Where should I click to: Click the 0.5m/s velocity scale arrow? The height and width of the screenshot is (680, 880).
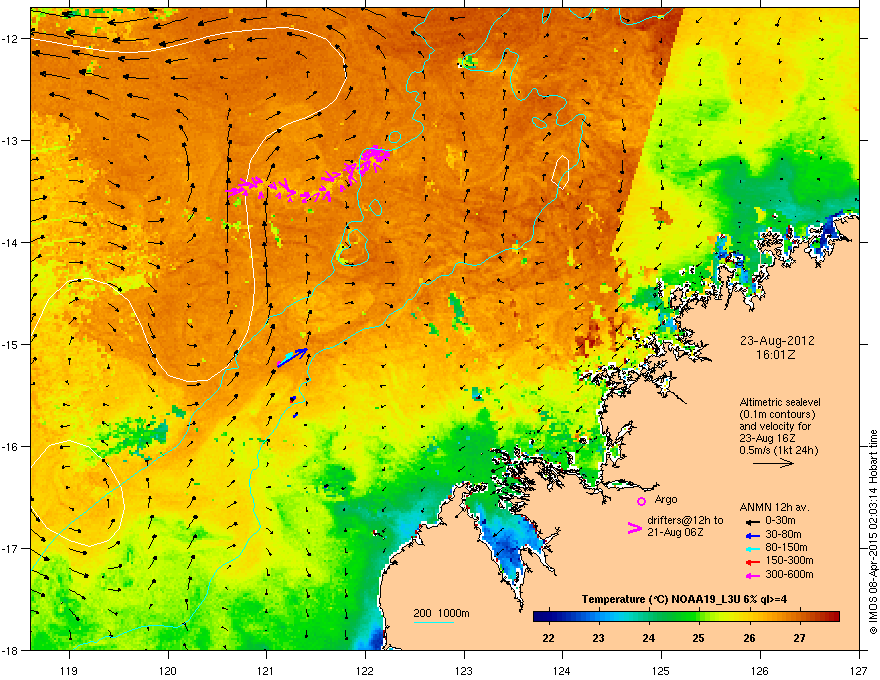coord(773,463)
